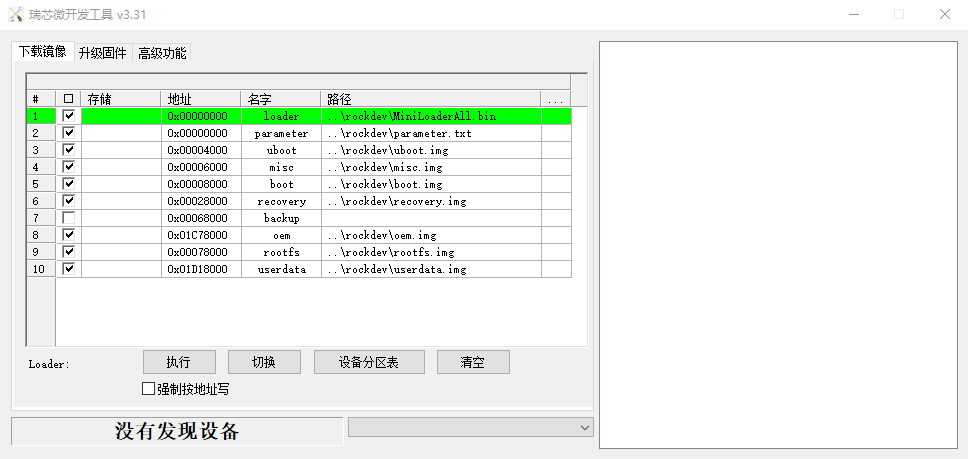Switch to the 高级功能 tab
The image size is (968, 459).
click(x=162, y=53)
